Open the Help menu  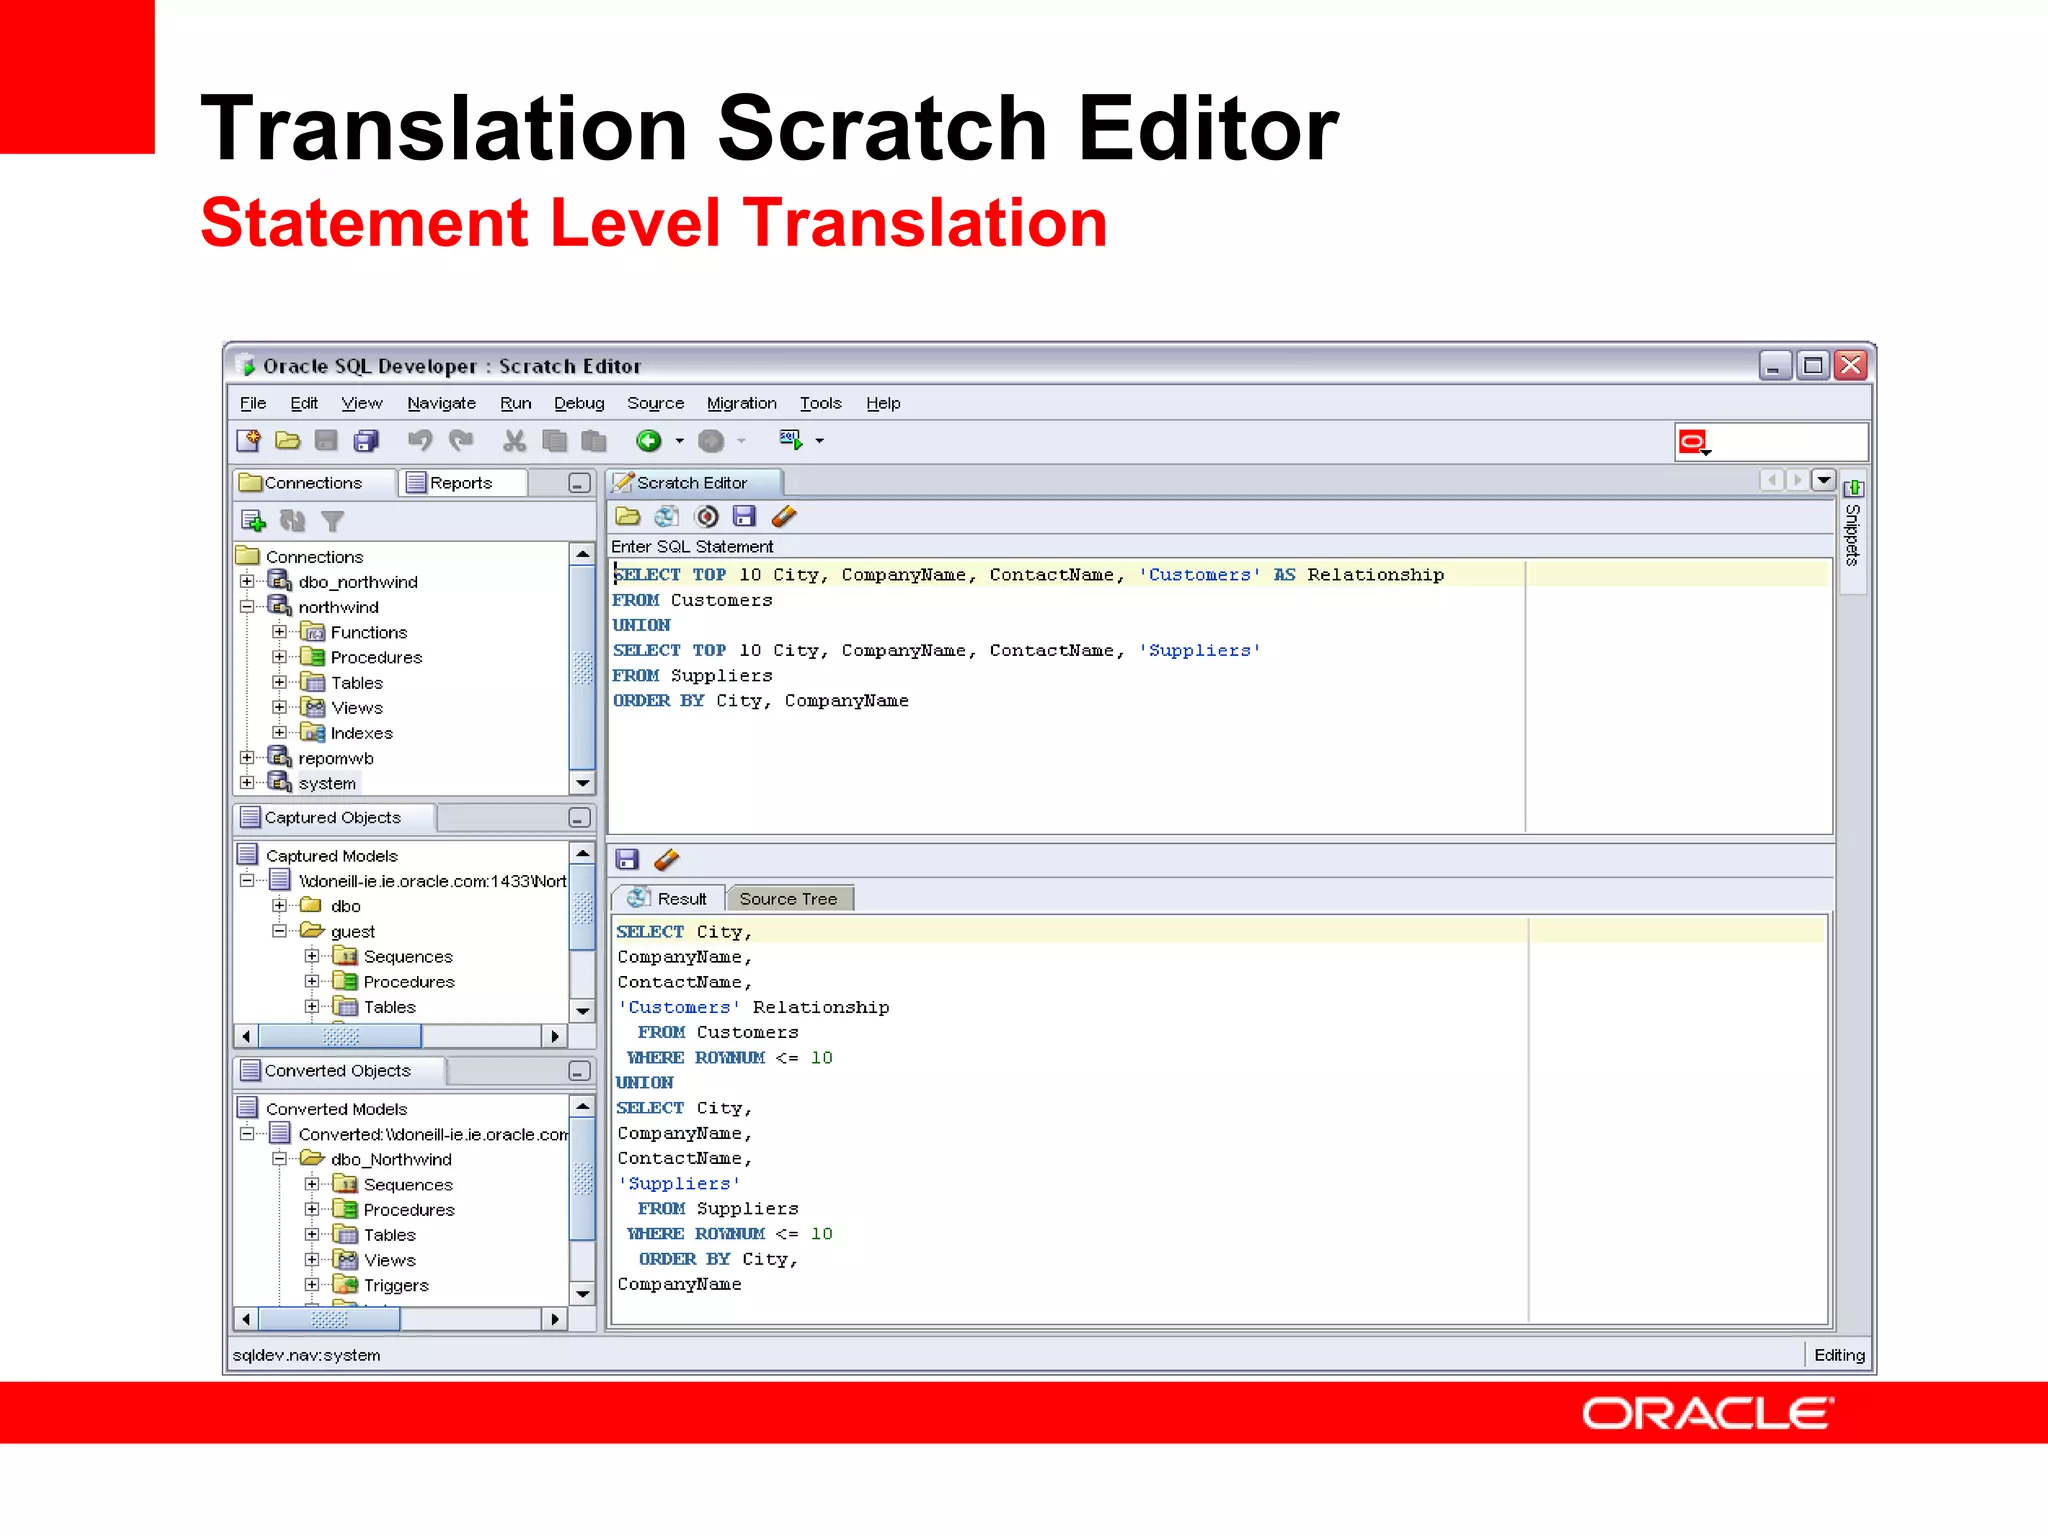(x=883, y=403)
